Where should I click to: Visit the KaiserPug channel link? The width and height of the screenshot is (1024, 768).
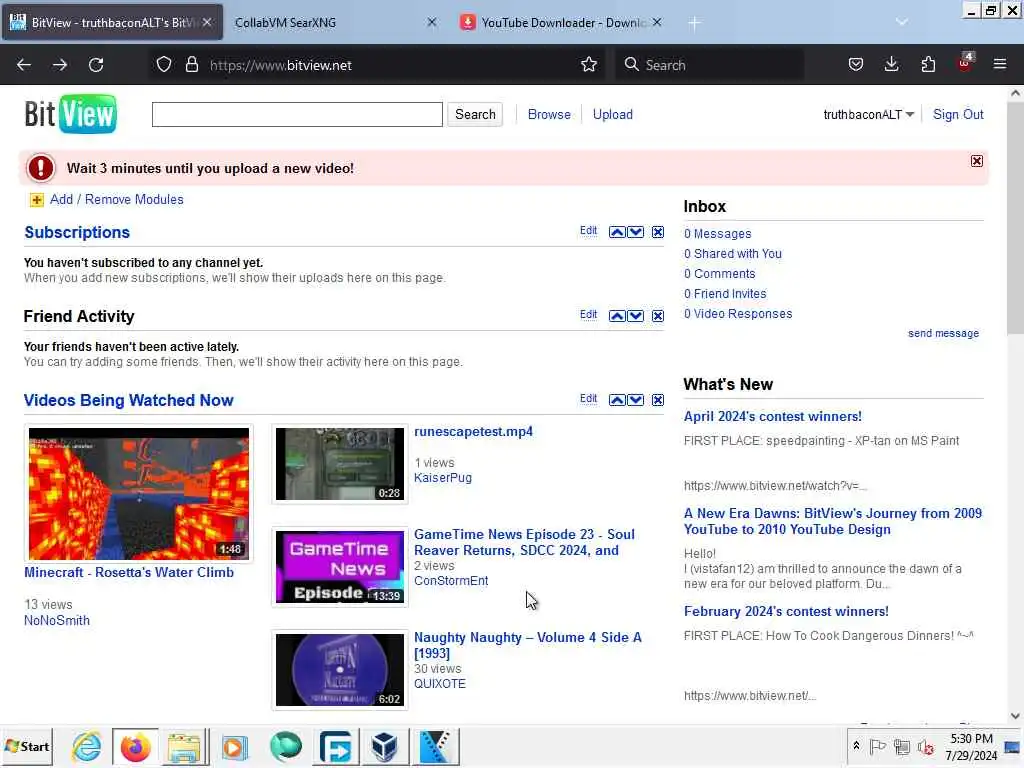[x=443, y=477]
